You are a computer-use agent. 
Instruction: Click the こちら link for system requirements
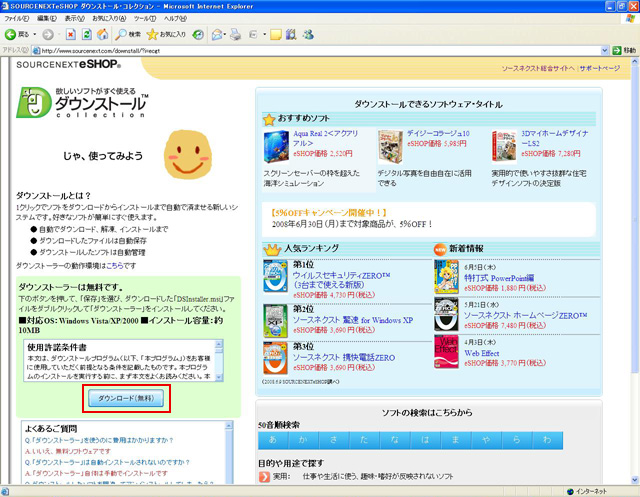[x=115, y=266]
